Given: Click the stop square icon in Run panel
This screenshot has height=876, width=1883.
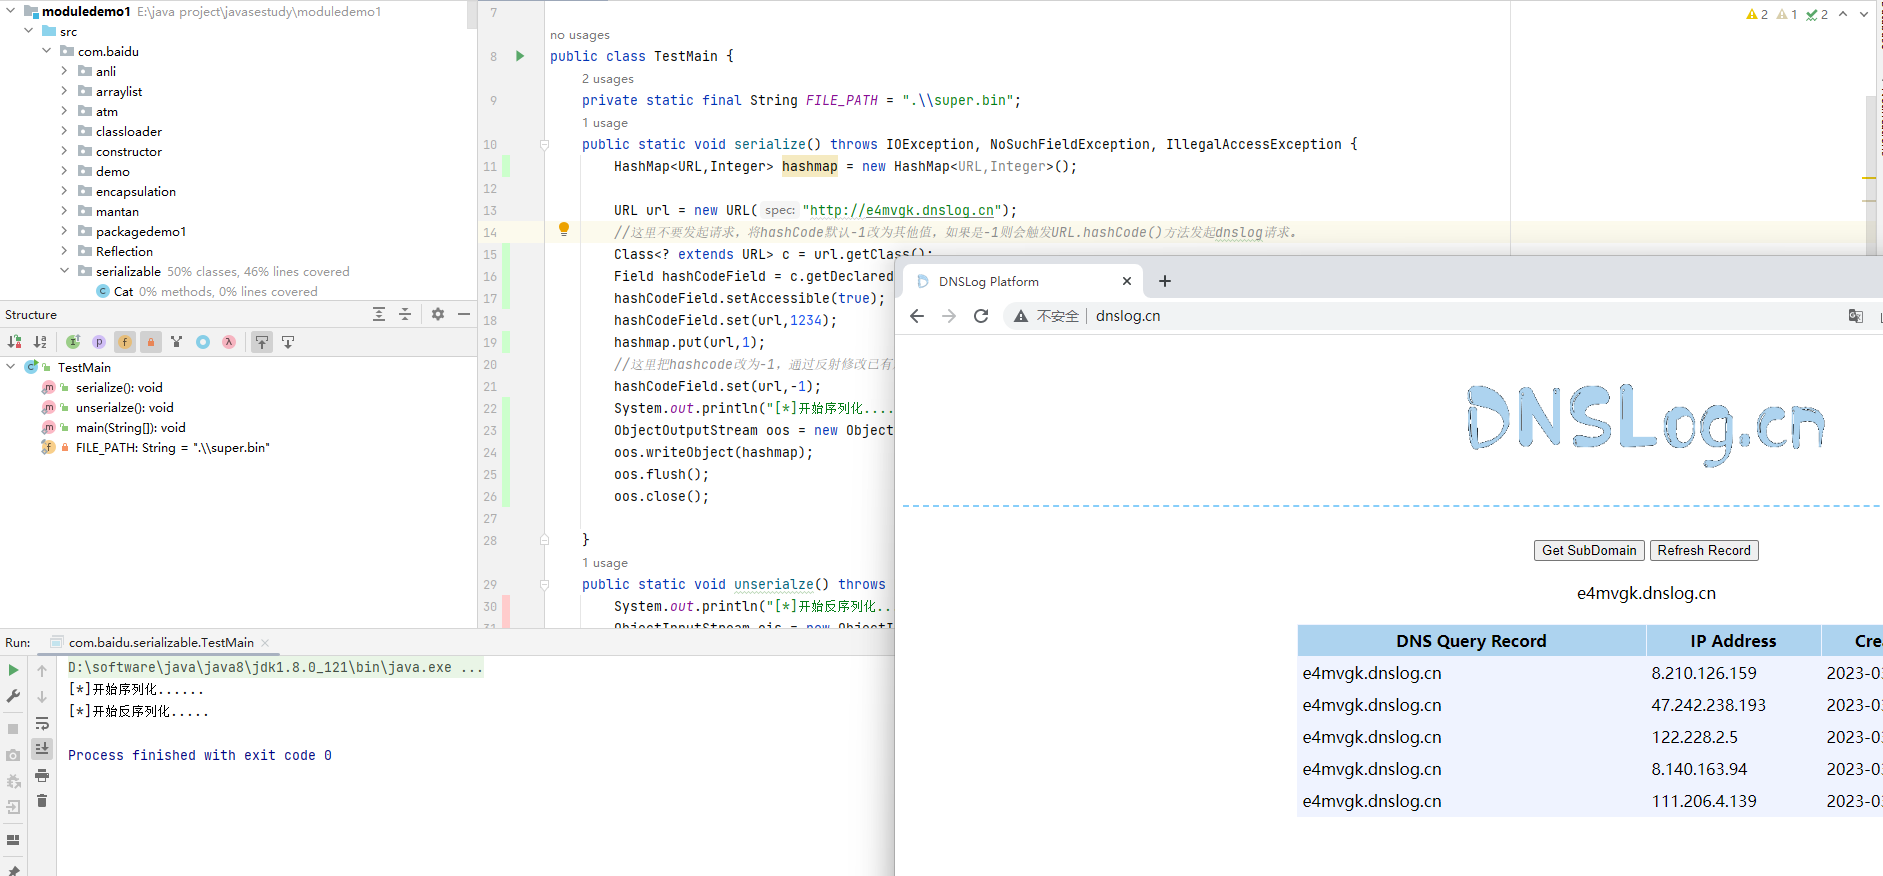Looking at the screenshot, I should 13,729.
